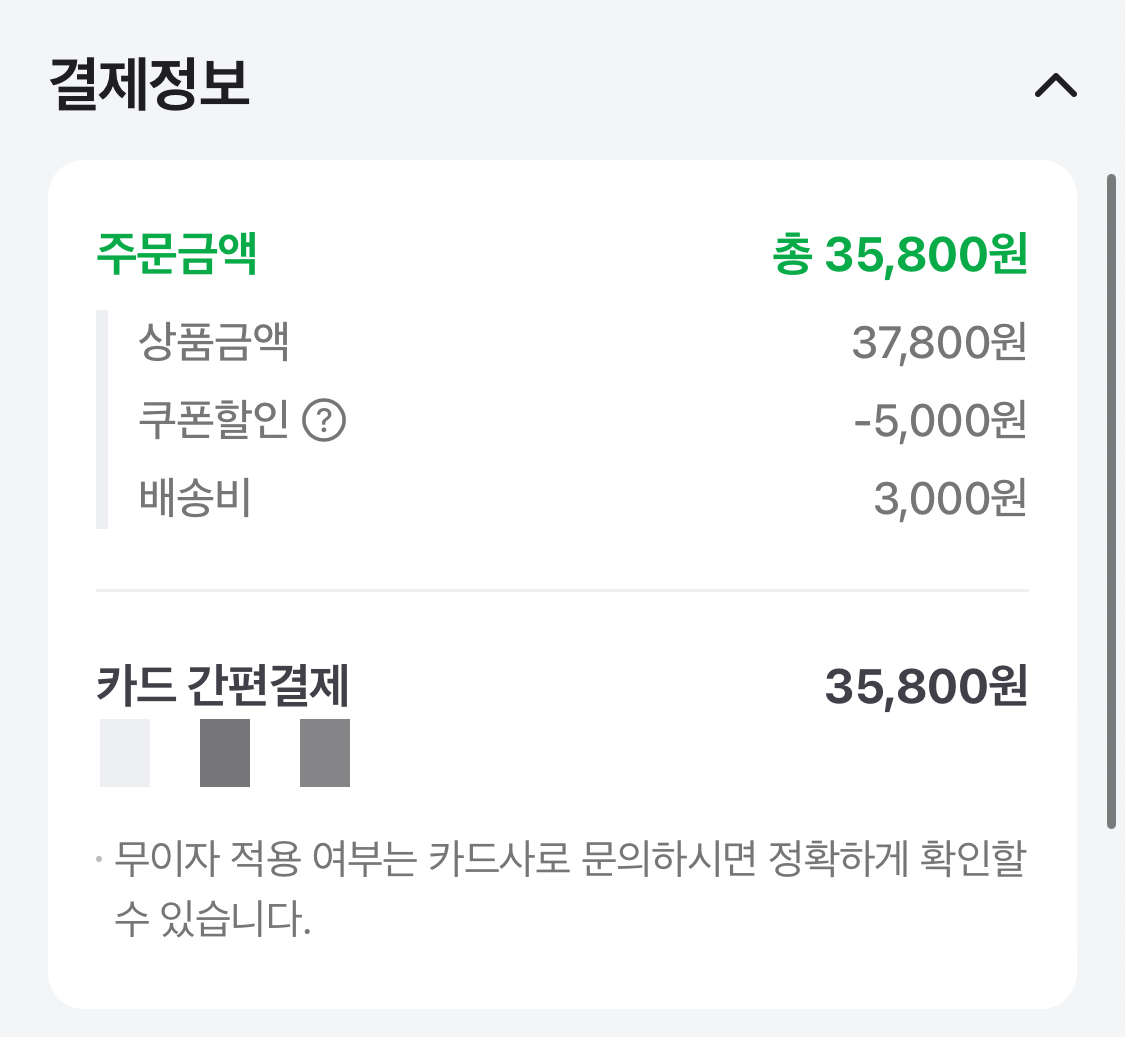Viewport: 1125px width, 1037px height.
Task: Click the chevron beside 결제정보 header
Action: pos(1056,86)
